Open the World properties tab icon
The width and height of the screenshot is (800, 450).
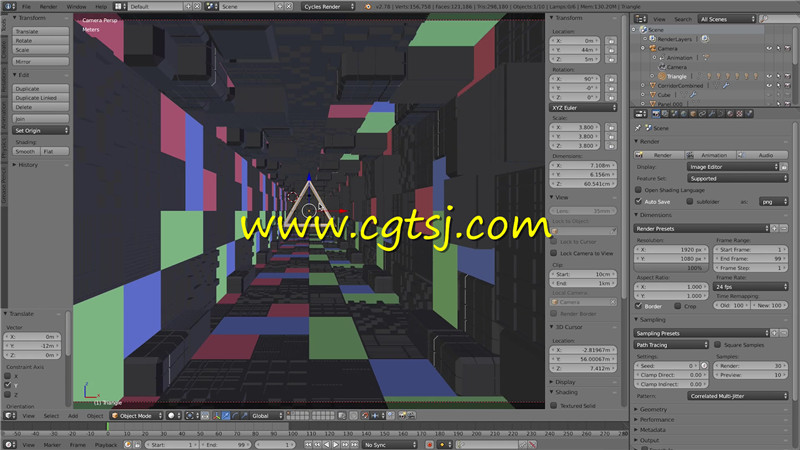(684, 114)
